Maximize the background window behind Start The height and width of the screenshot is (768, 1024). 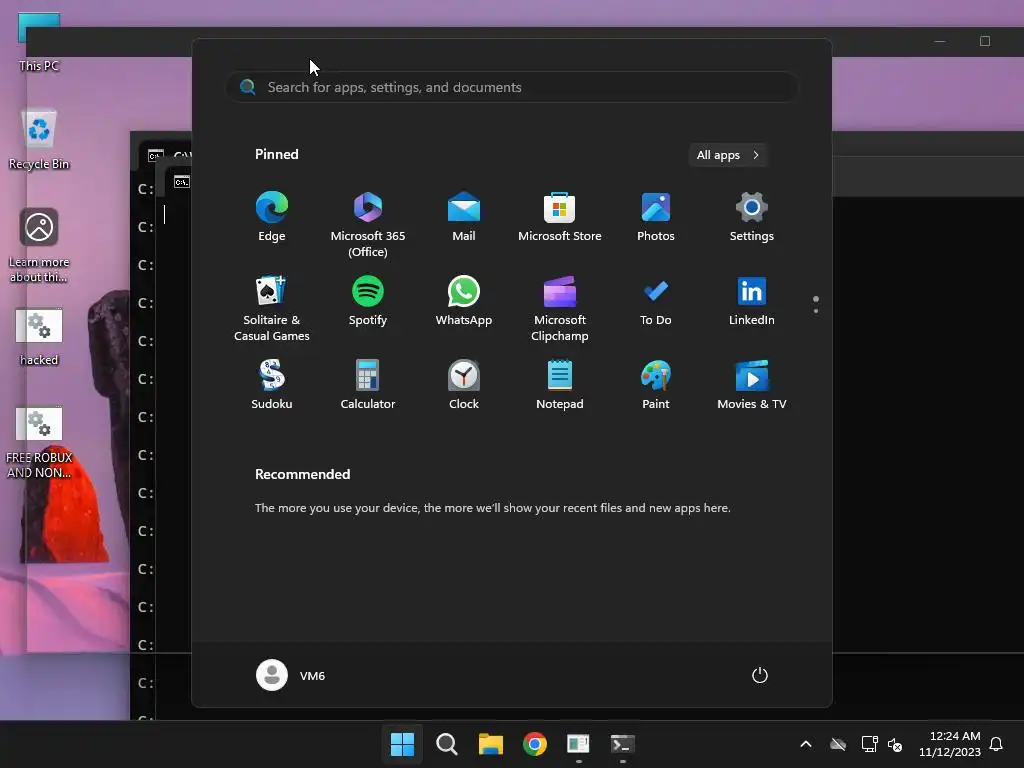[x=985, y=41]
